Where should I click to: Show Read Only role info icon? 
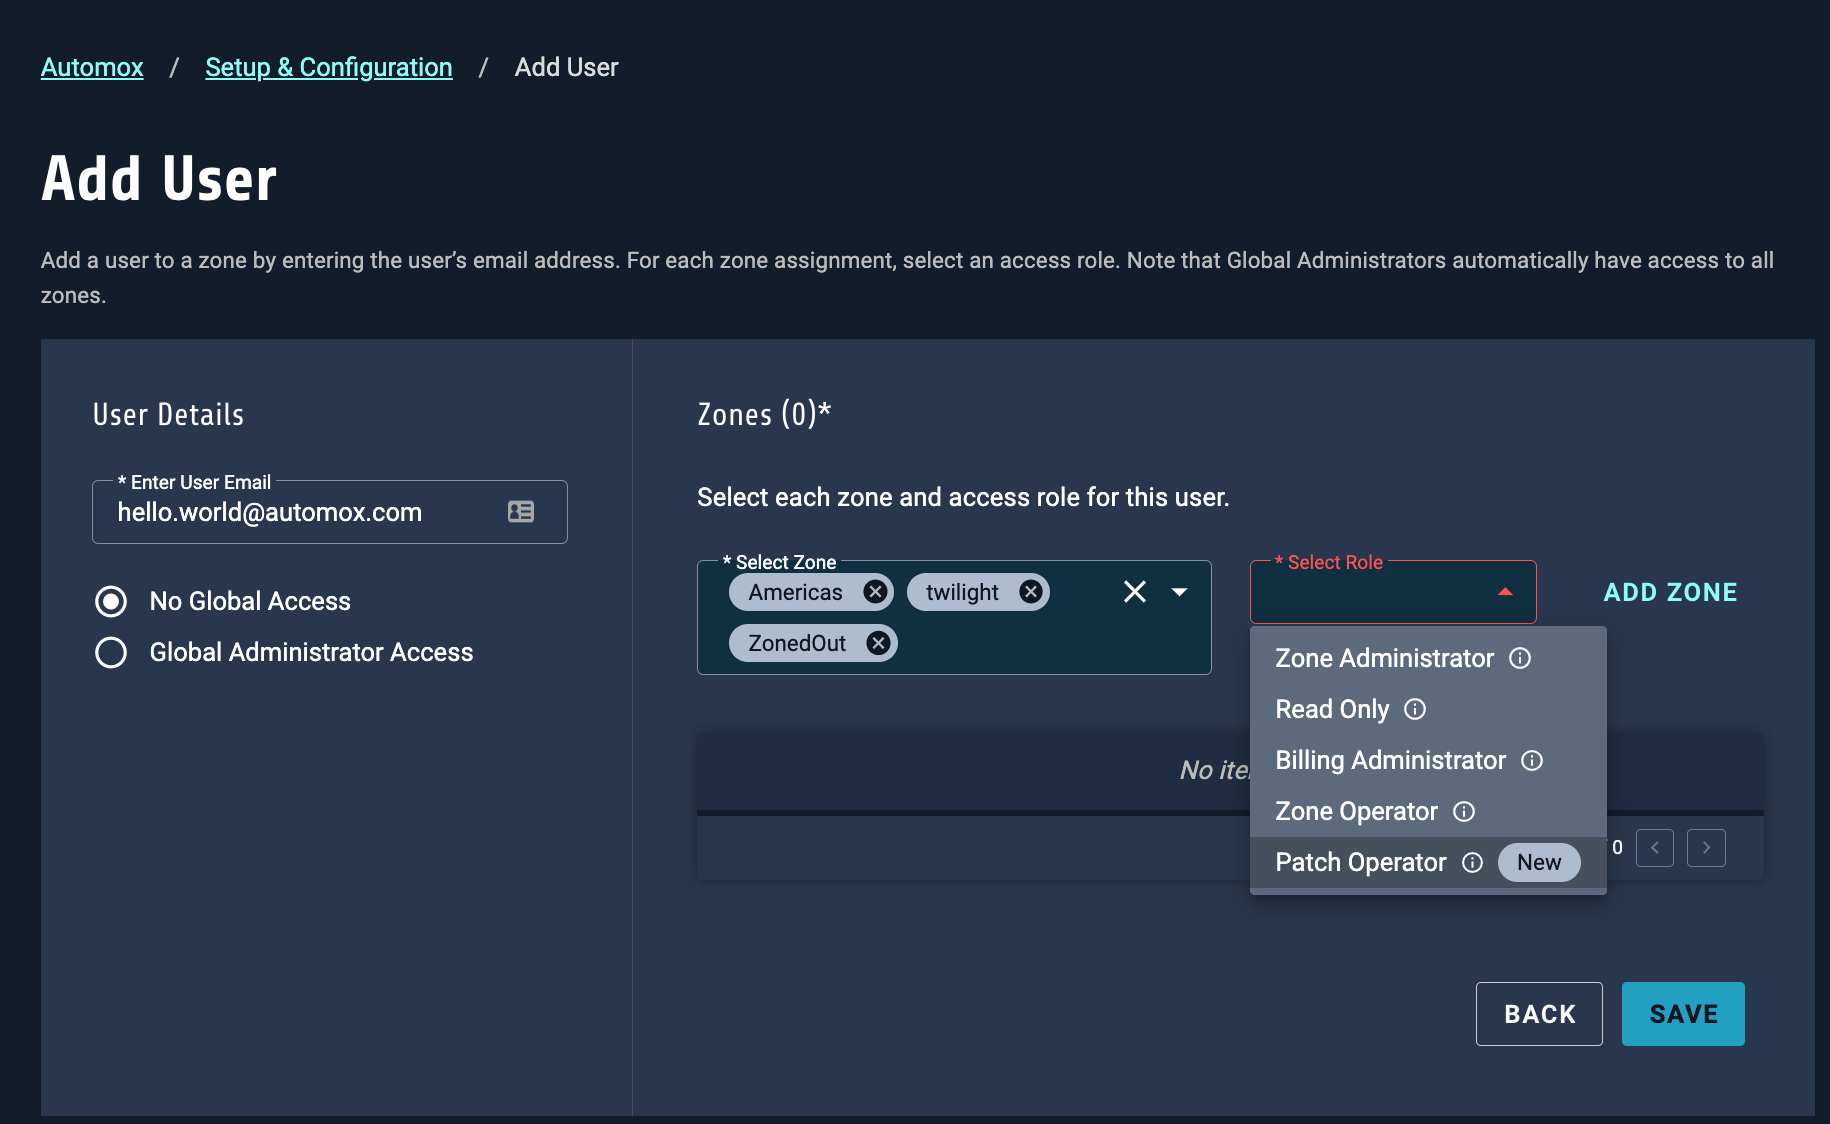[x=1415, y=709]
